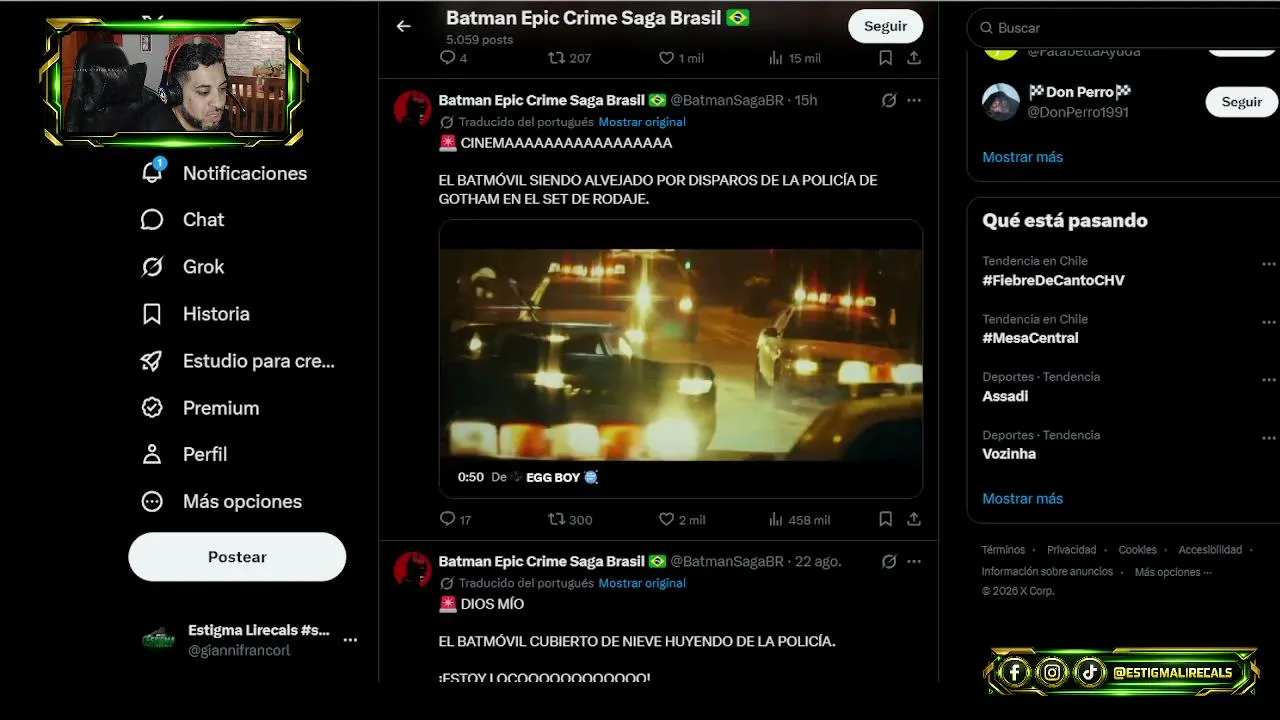1280x720 pixels.
Task: Repost the post with 300 reposts
Action: pyautogui.click(x=556, y=519)
